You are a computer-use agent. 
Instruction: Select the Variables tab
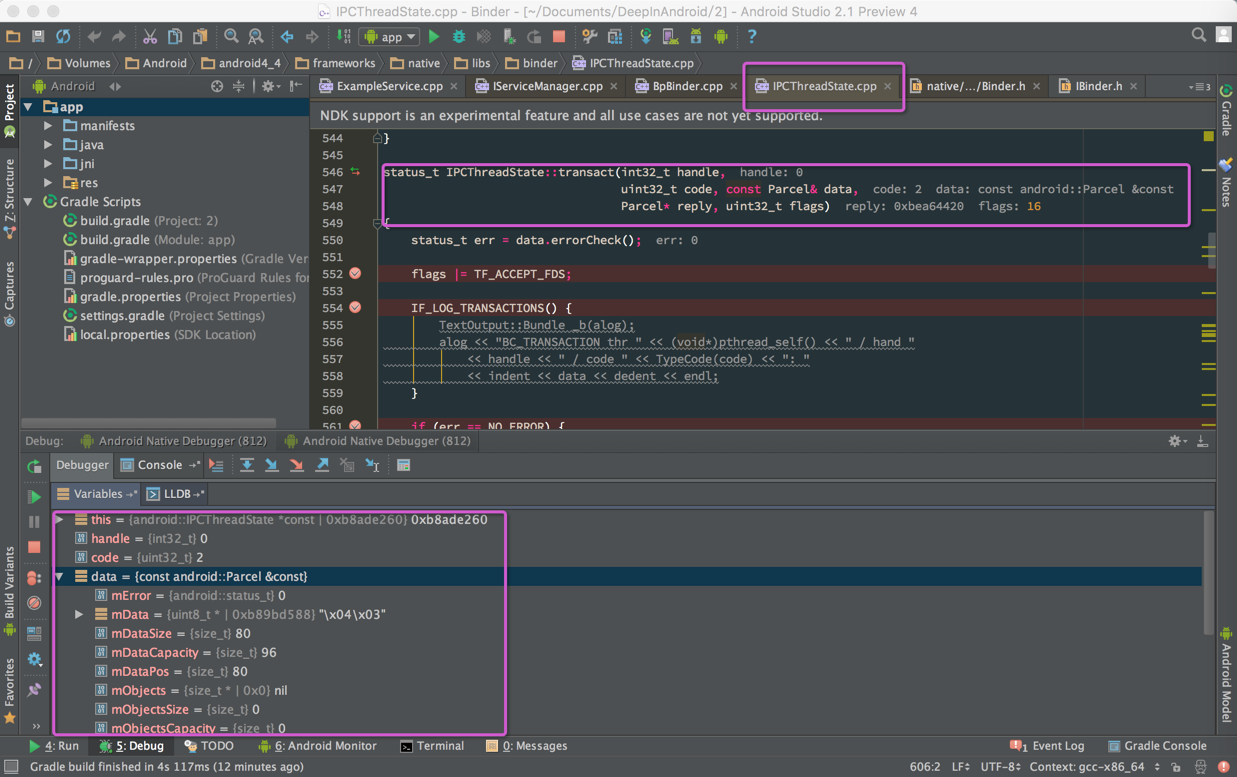click(x=97, y=494)
